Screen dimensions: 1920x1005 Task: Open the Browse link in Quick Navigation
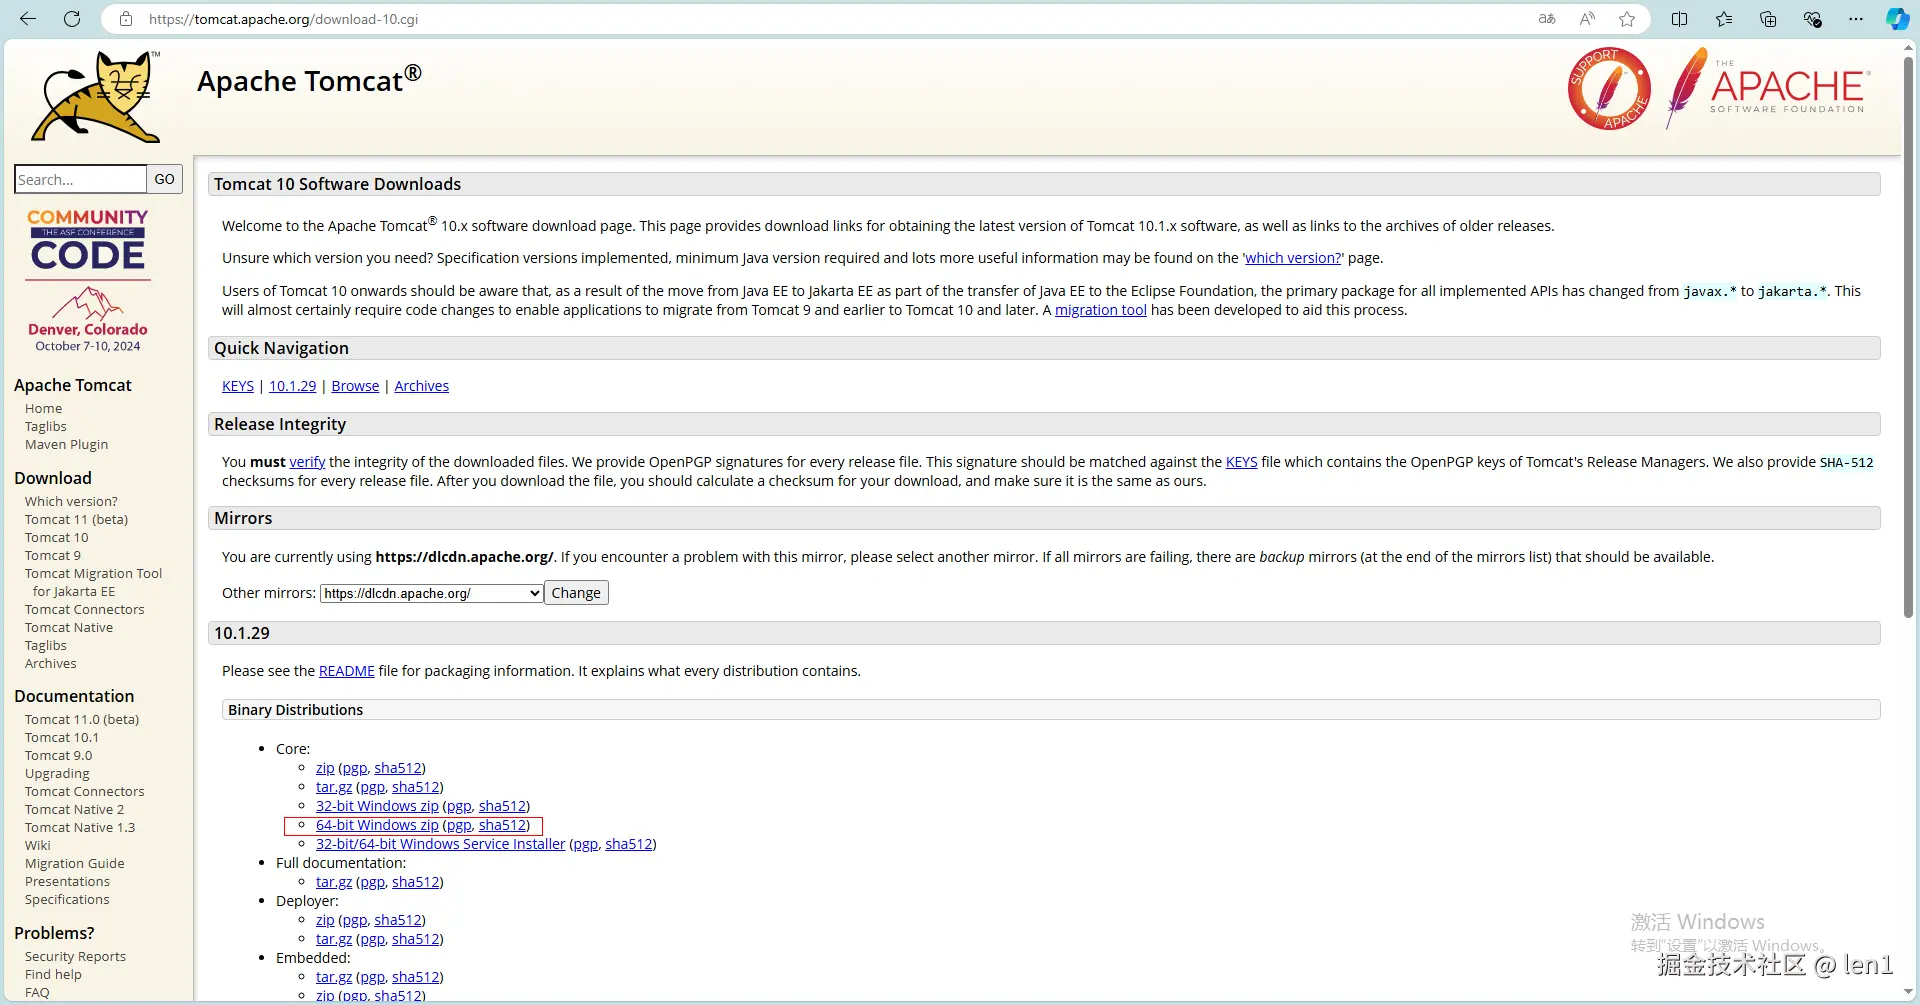tap(355, 386)
